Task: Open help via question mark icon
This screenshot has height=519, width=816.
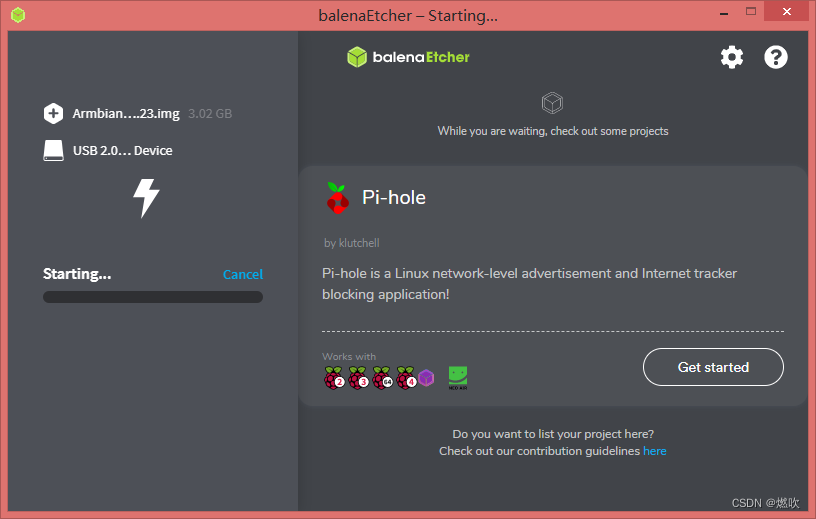Action: tap(775, 57)
